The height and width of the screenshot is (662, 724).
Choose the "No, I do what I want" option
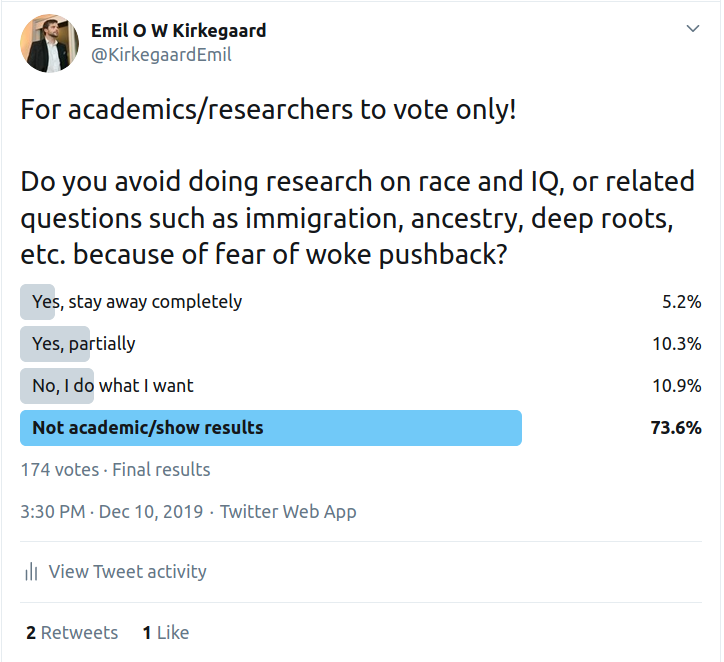(x=113, y=385)
